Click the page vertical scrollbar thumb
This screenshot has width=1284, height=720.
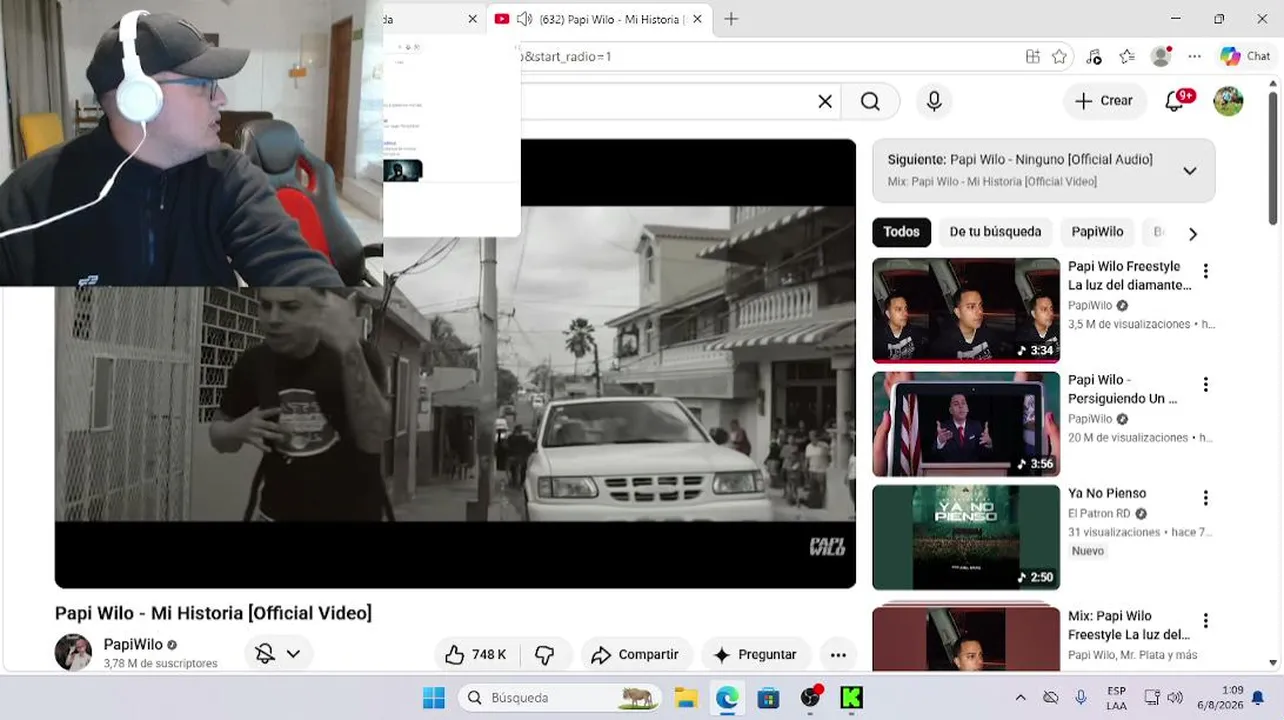[x=1273, y=158]
